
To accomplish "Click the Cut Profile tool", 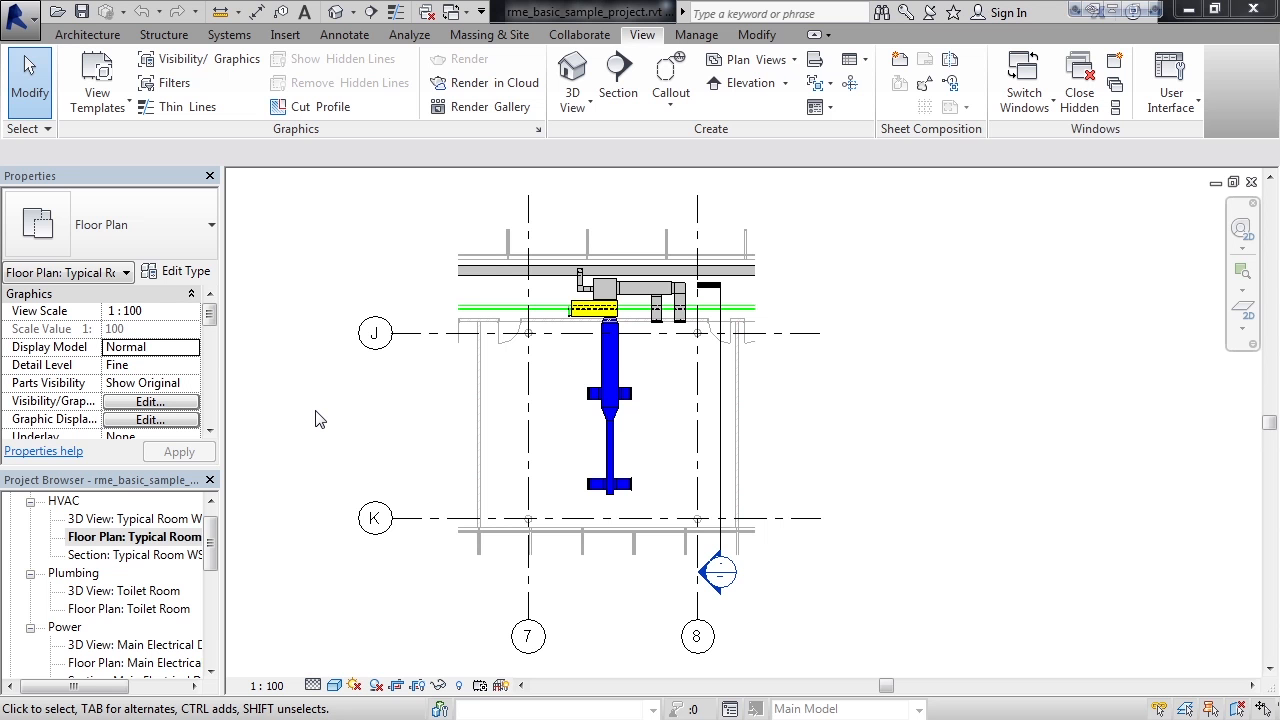I will point(310,107).
